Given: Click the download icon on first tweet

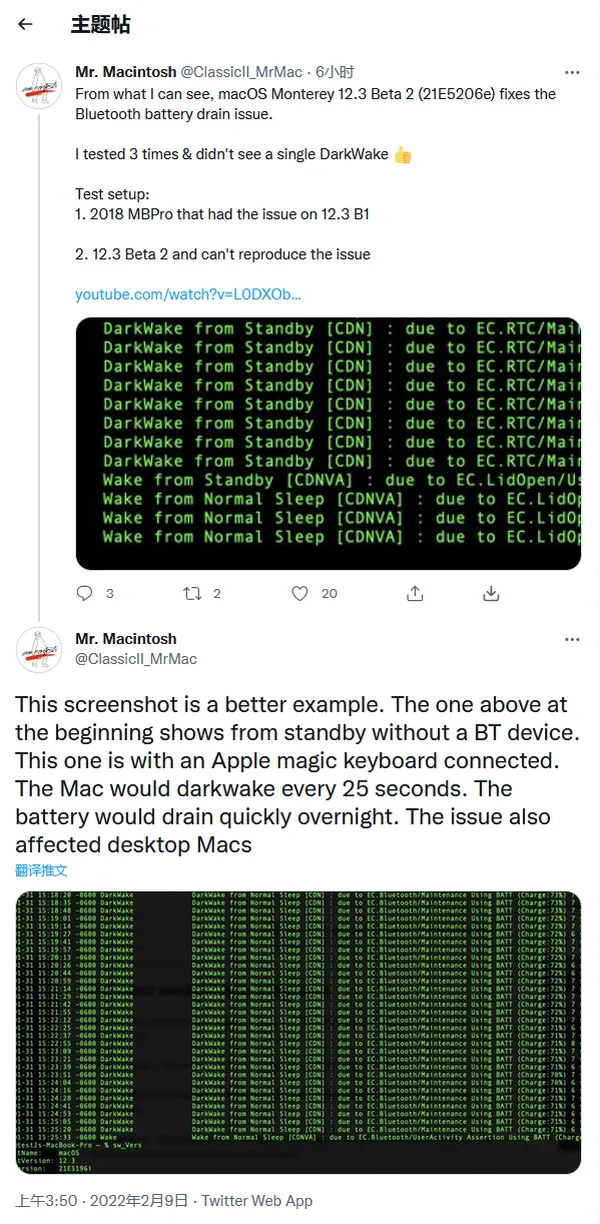Looking at the screenshot, I should point(491,593).
